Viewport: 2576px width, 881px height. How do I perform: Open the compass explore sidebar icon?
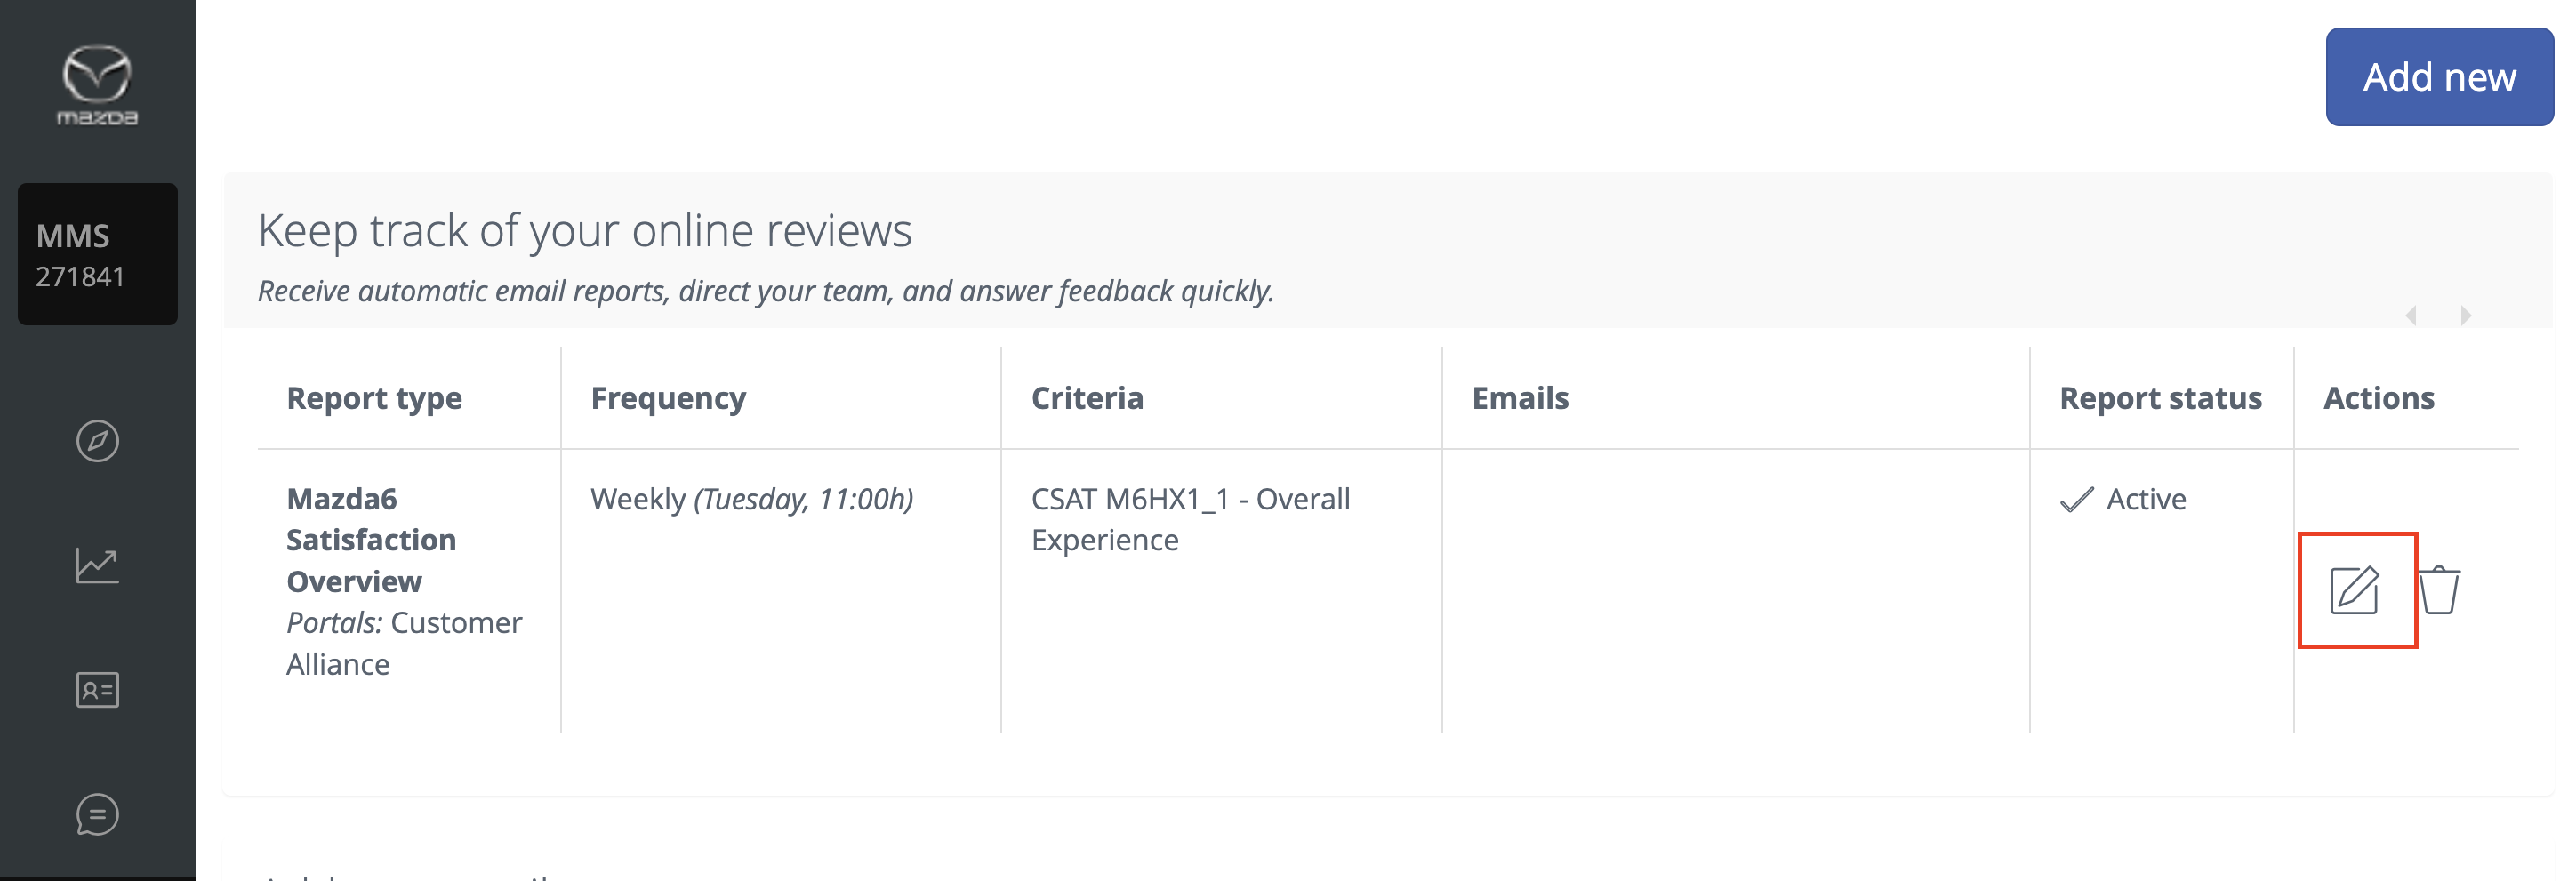coord(97,441)
